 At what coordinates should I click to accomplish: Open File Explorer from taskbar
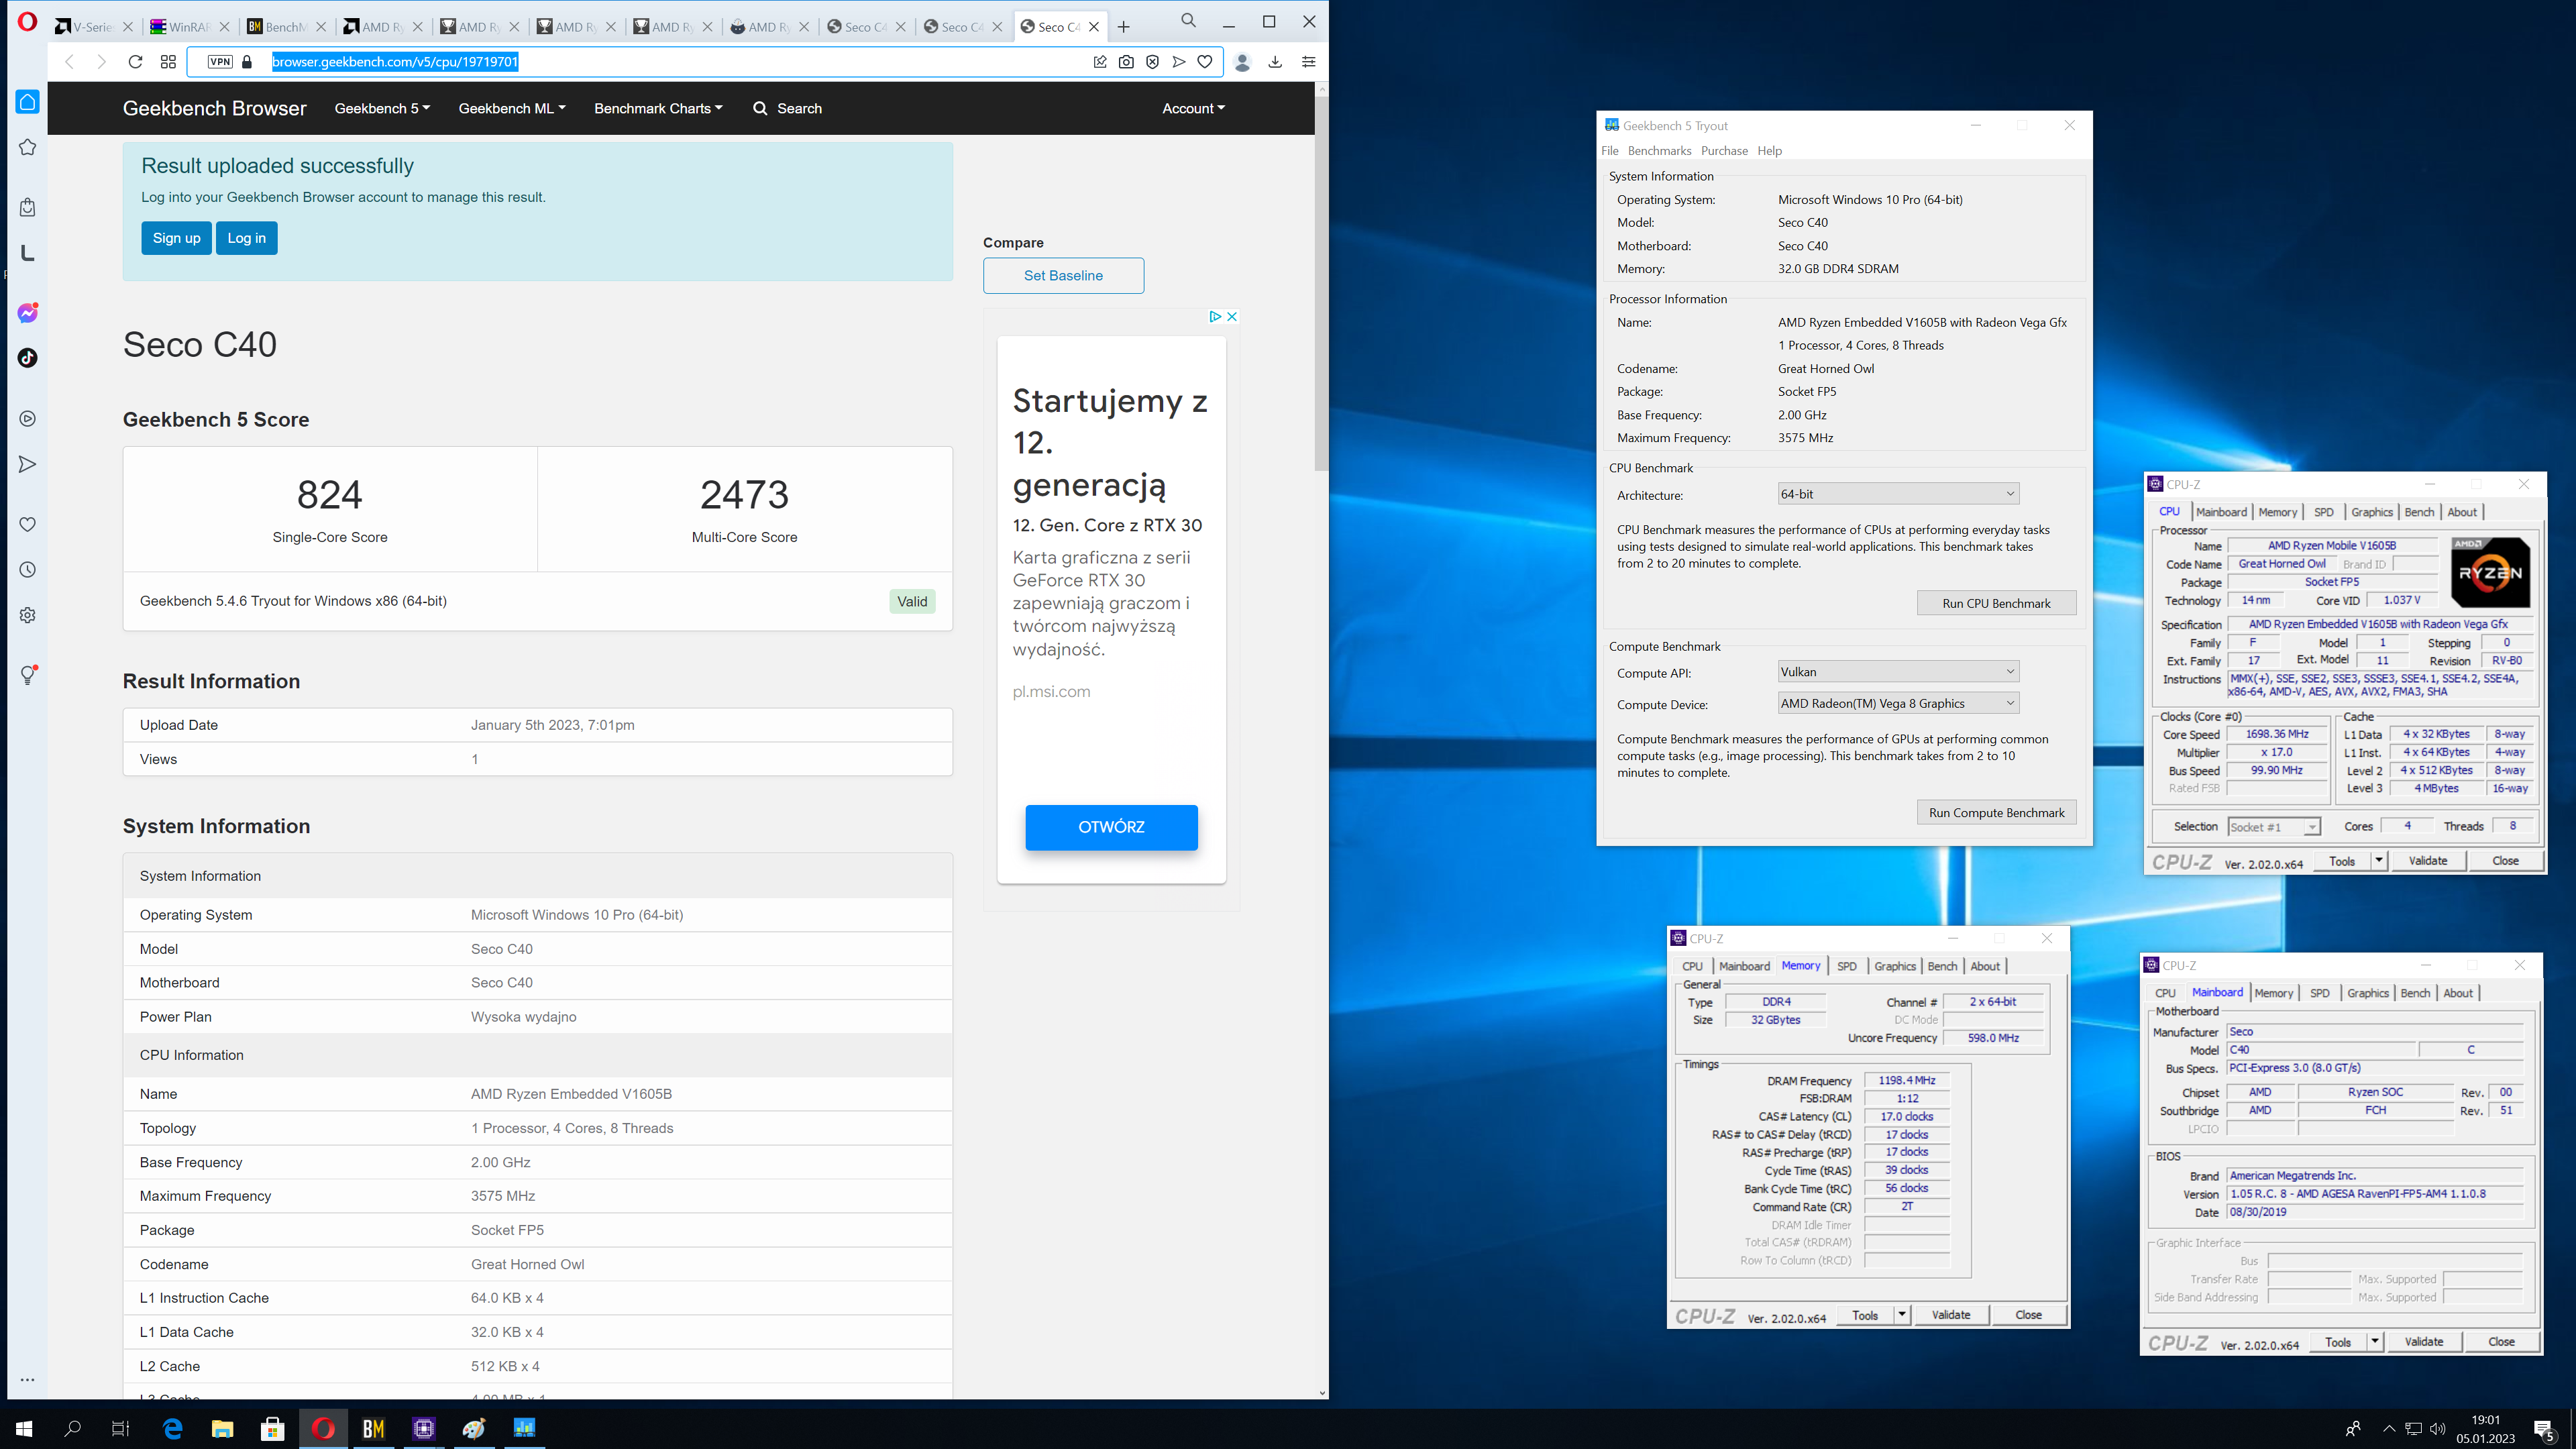[222, 1428]
